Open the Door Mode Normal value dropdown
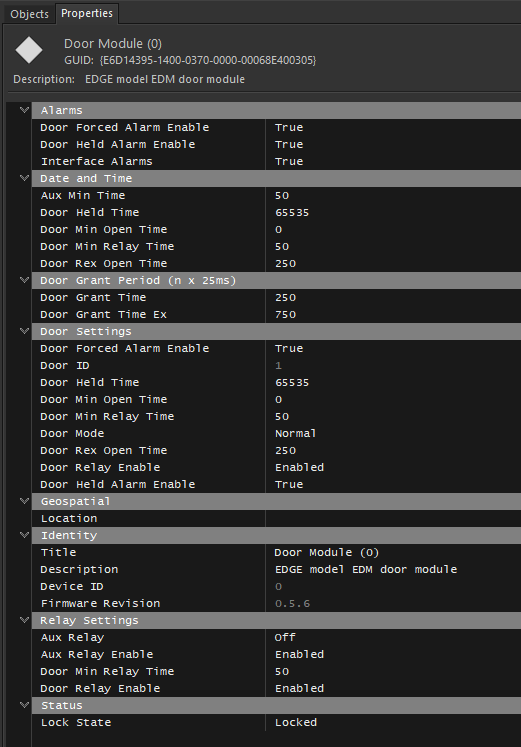The height and width of the screenshot is (747, 521). pos(393,433)
